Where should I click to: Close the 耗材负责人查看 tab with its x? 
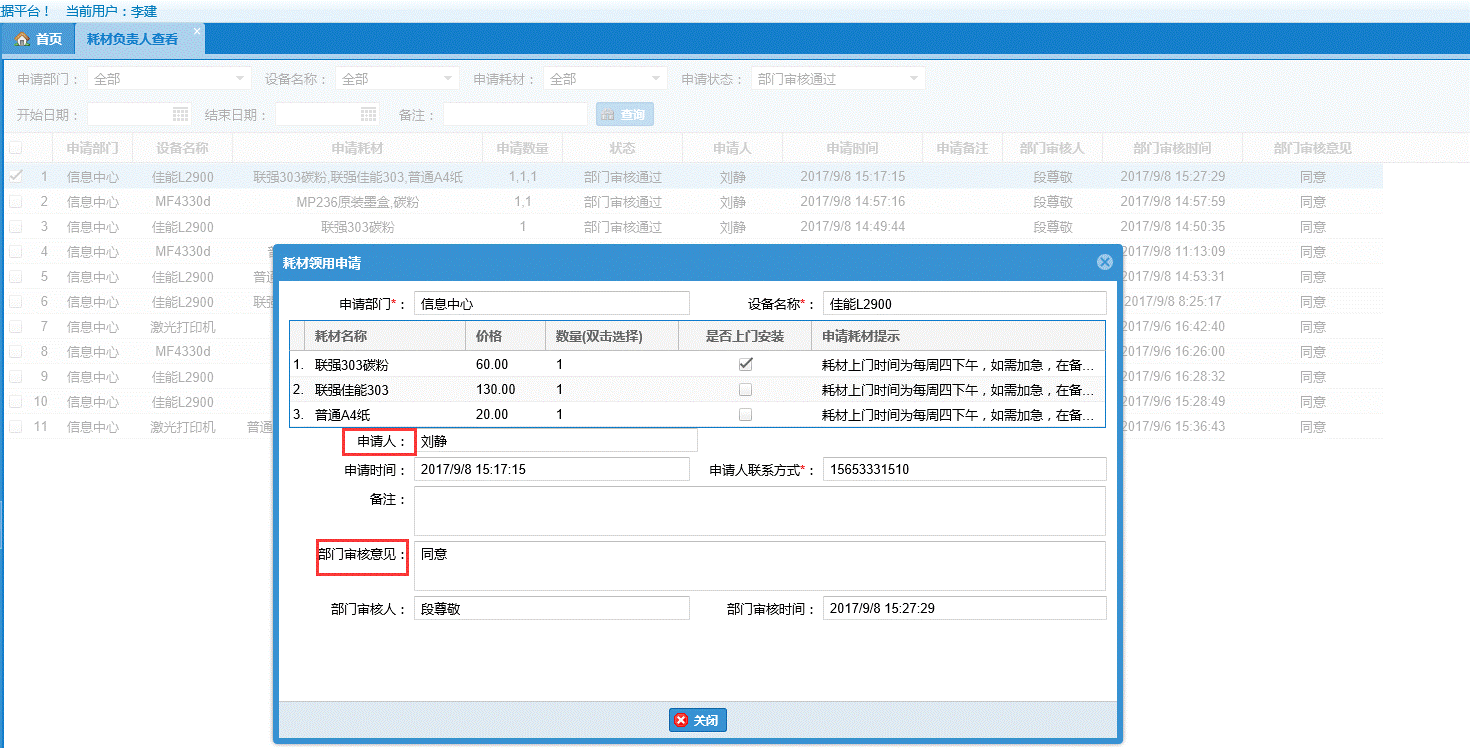click(x=197, y=32)
